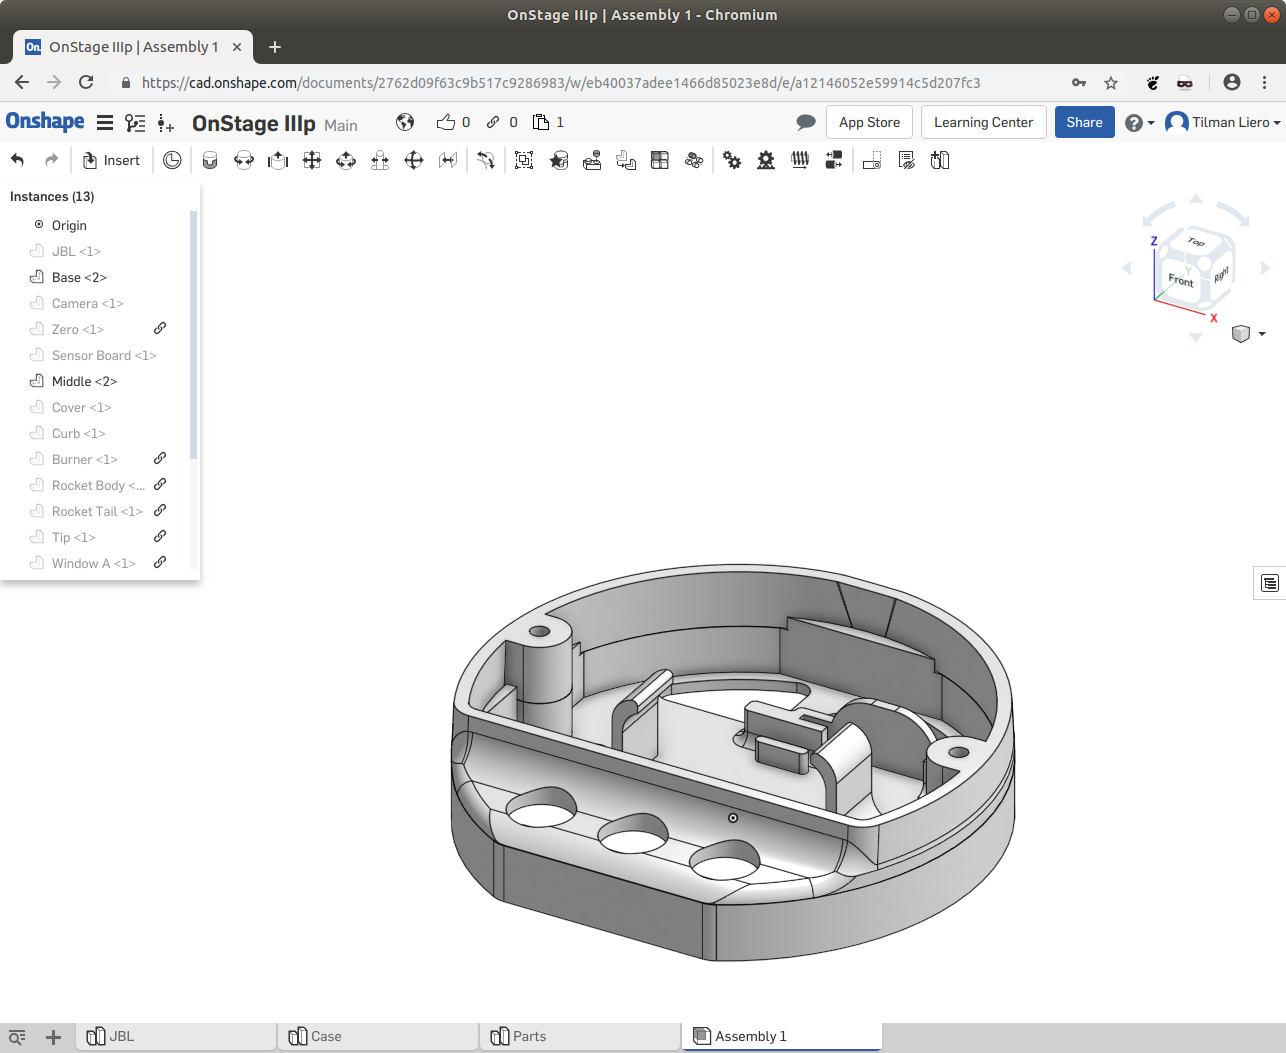Select the Gear relation tool
1286x1053 pixels.
(732, 160)
